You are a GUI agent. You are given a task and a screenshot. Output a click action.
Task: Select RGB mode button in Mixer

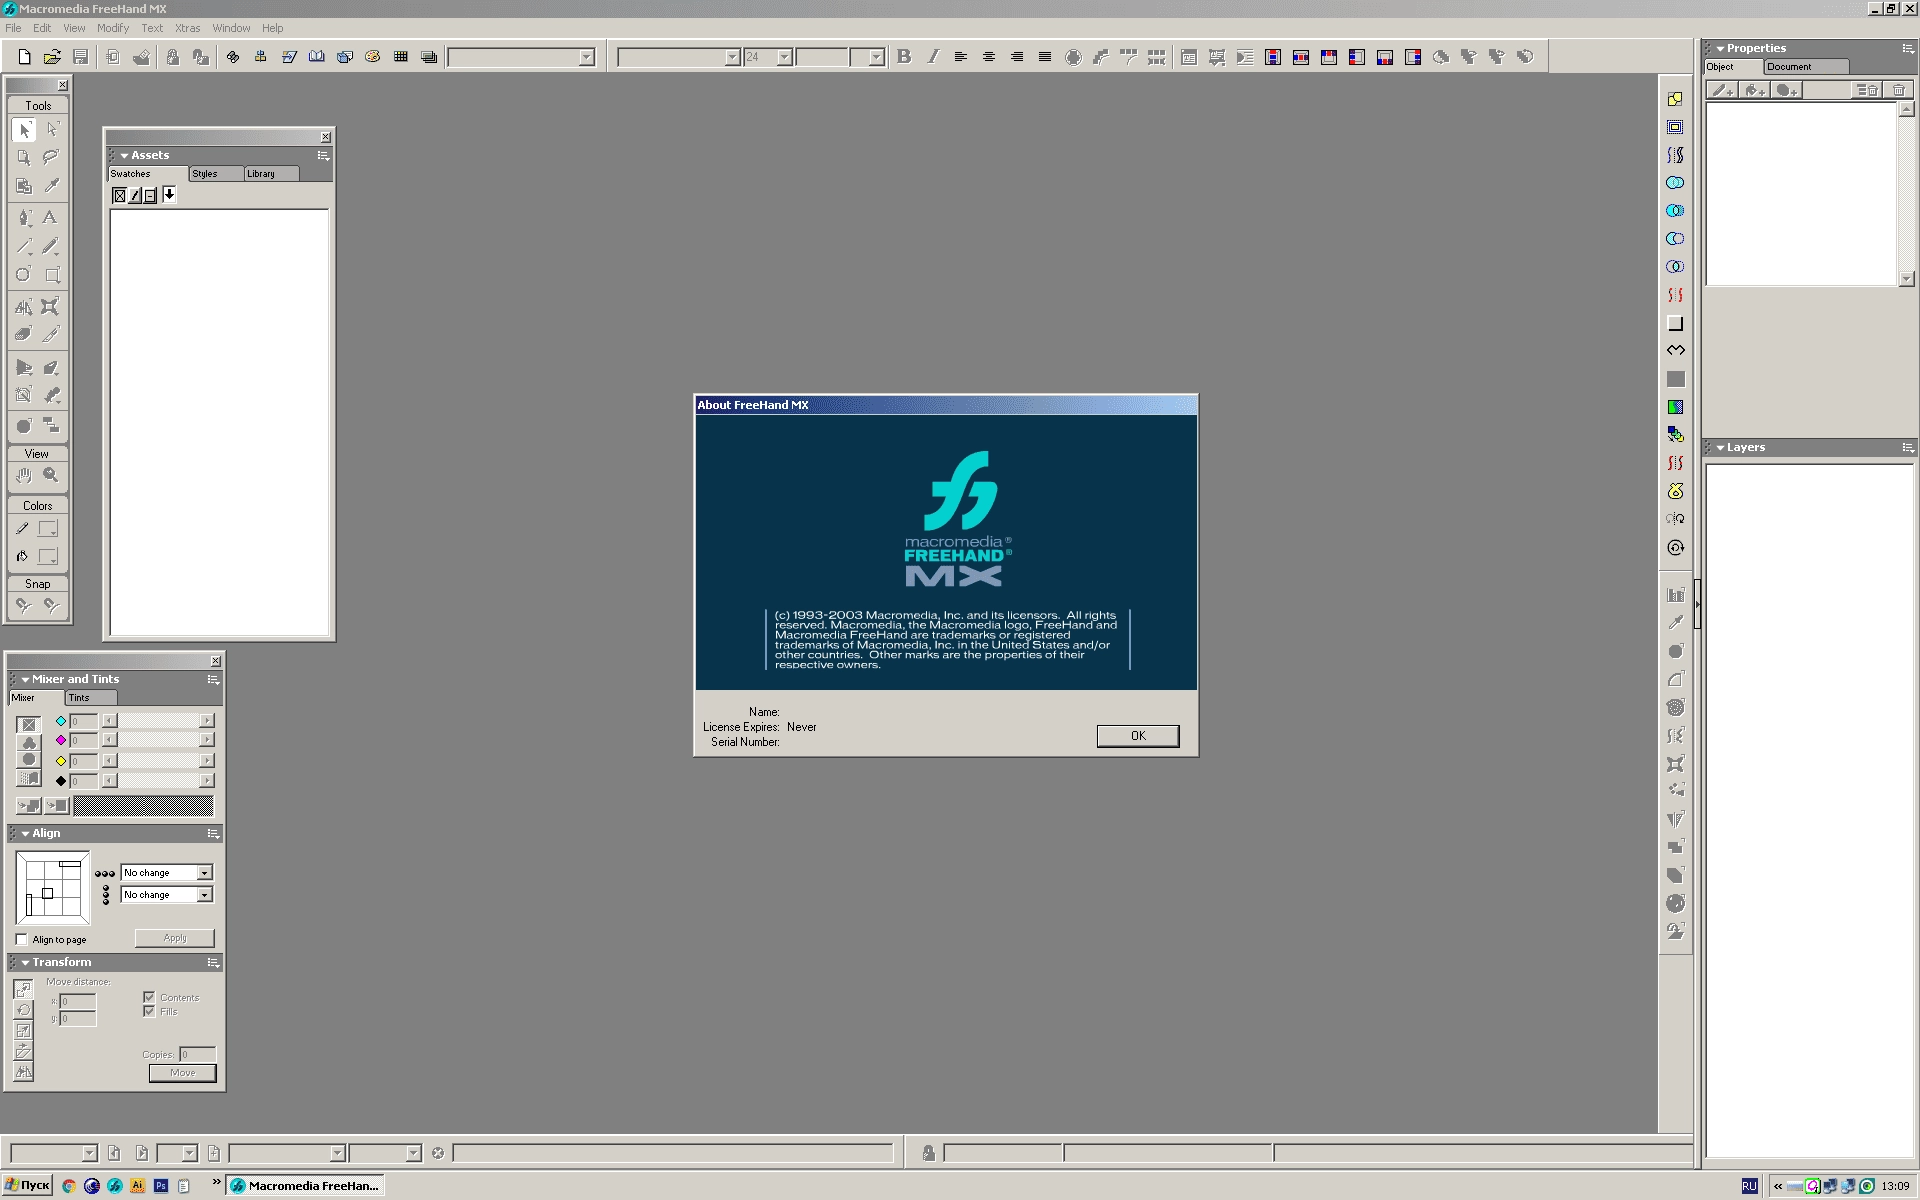click(29, 742)
